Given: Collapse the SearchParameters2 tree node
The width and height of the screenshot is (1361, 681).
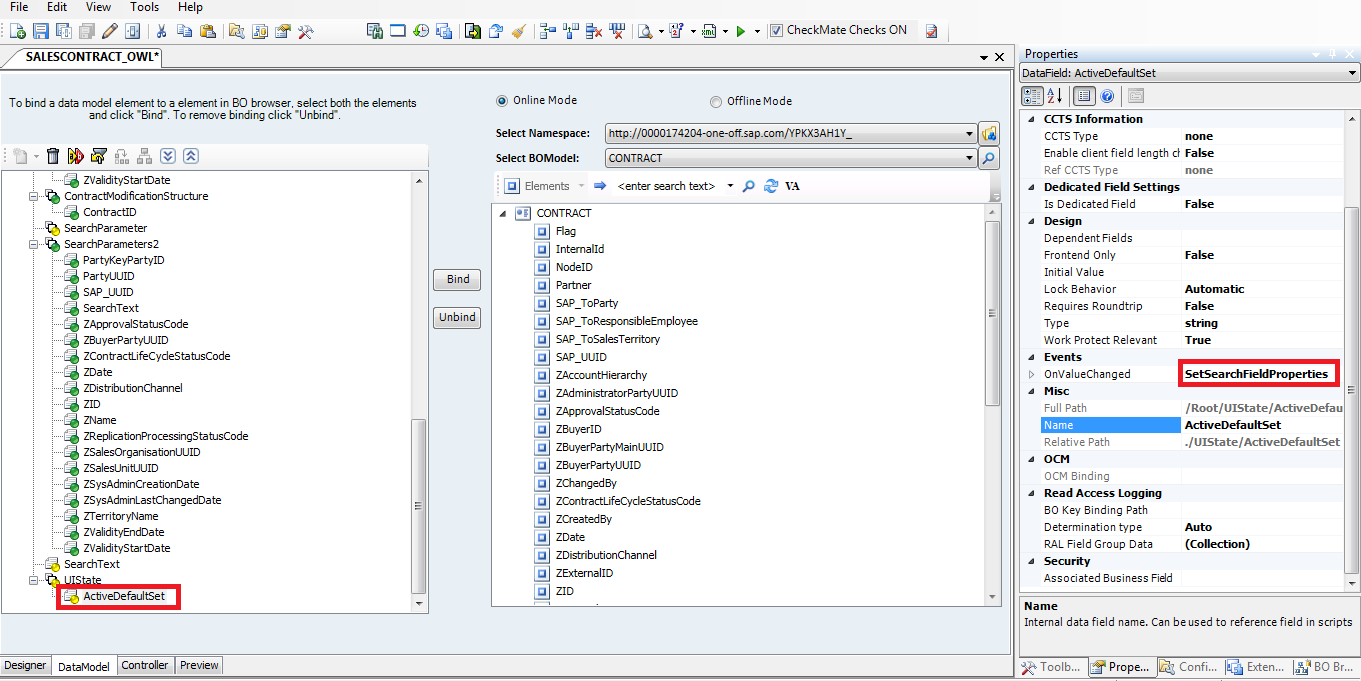Looking at the screenshot, I should click(34, 244).
